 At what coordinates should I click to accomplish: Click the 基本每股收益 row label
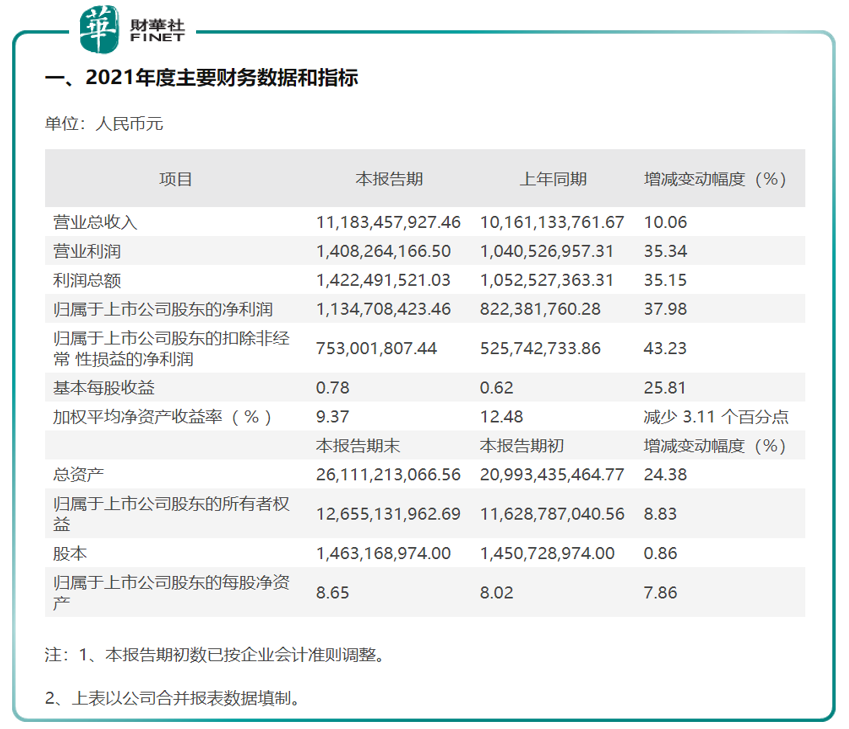click(103, 388)
